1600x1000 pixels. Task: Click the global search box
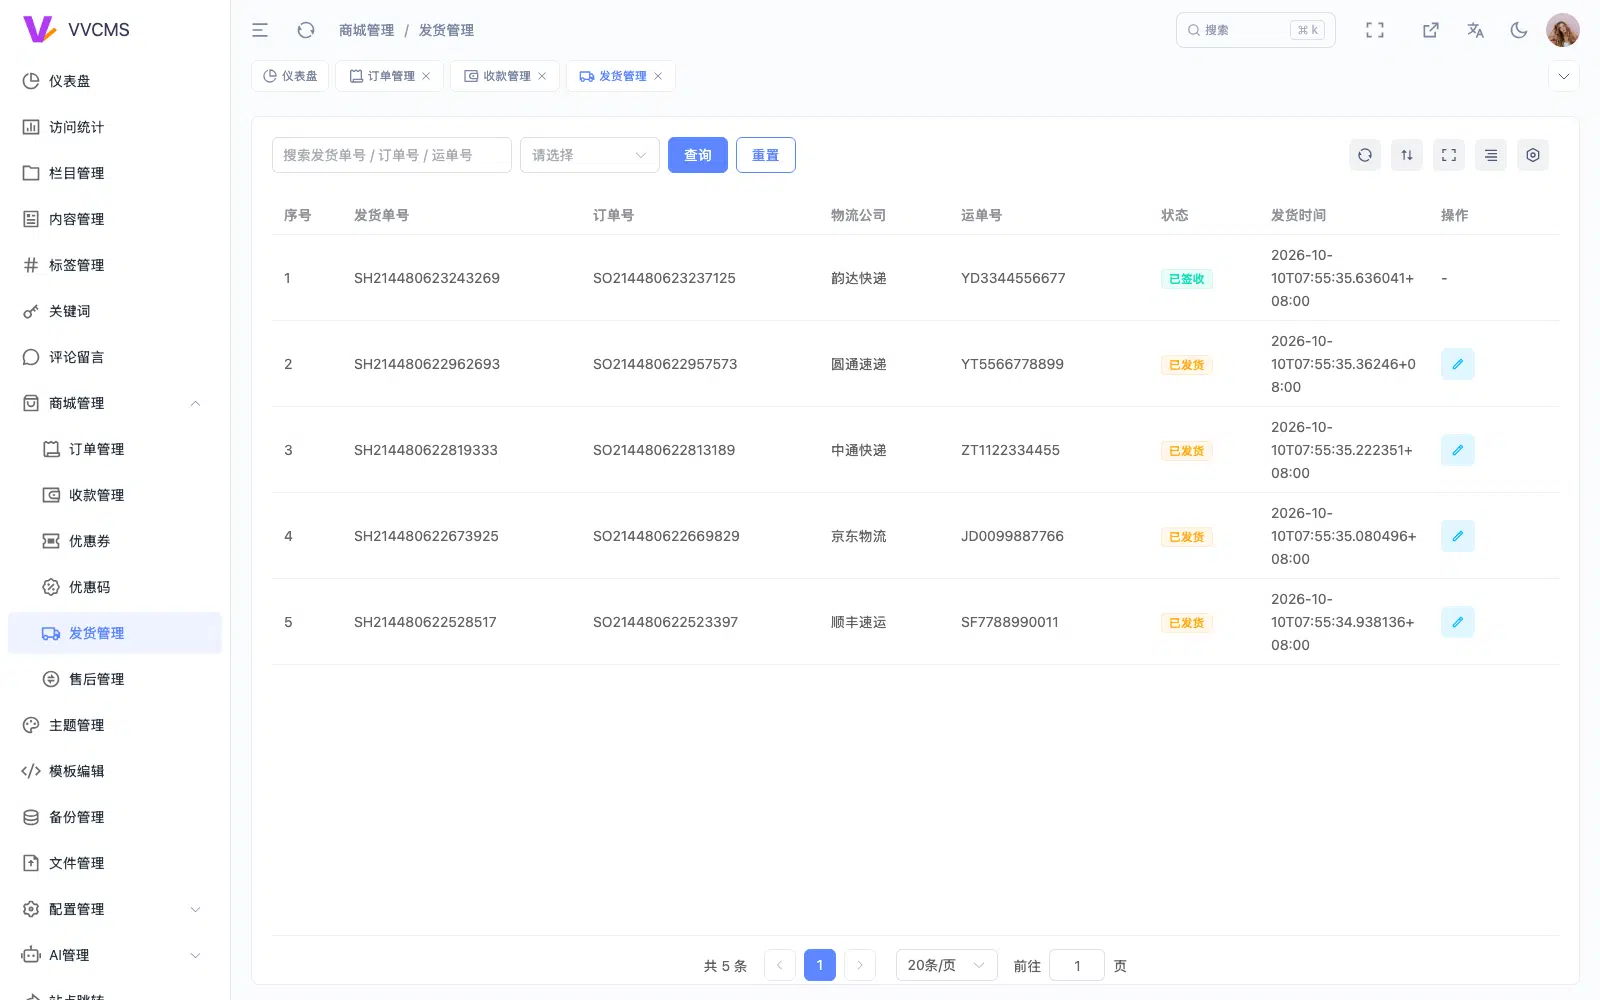click(x=1255, y=30)
